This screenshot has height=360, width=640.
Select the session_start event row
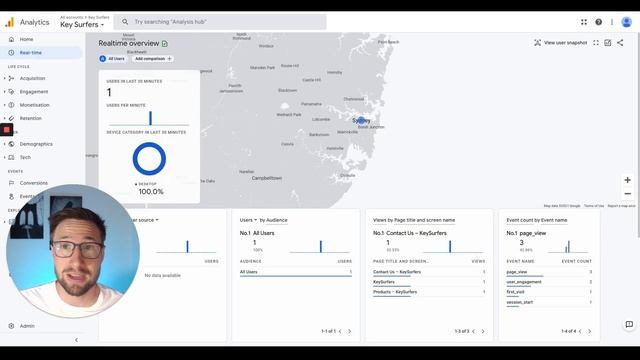(x=549, y=302)
